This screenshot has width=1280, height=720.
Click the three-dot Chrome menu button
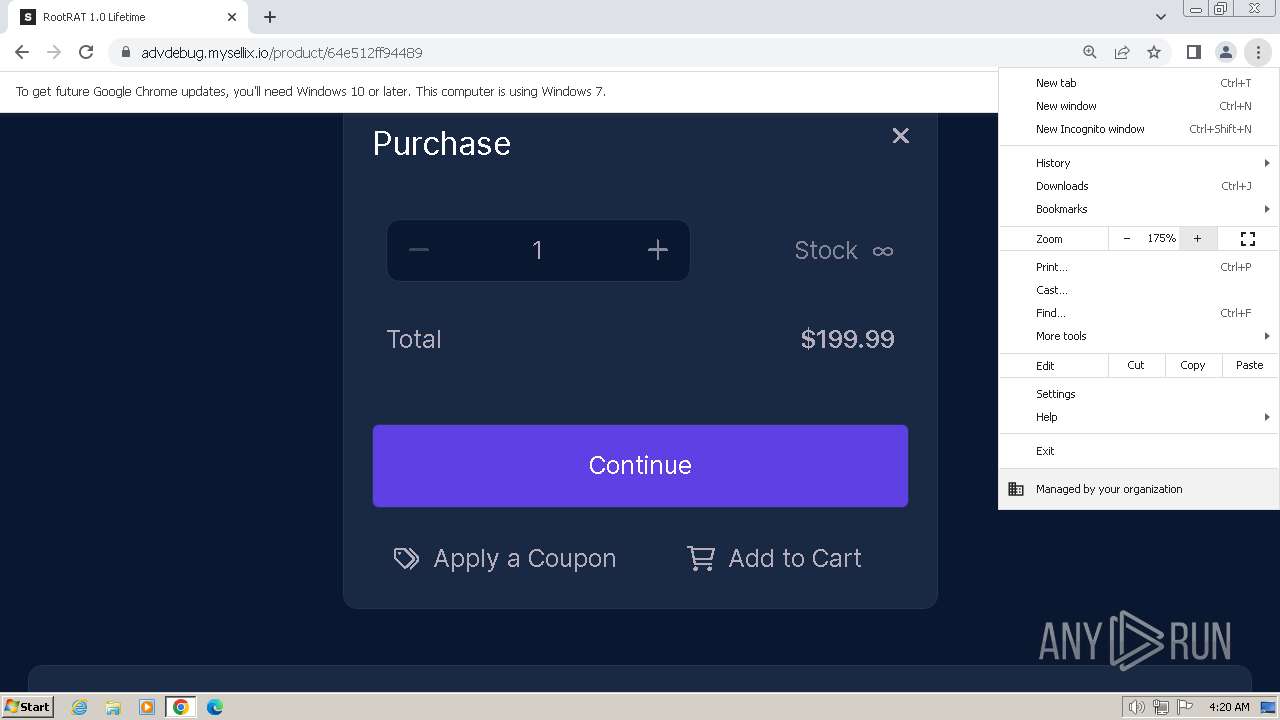pyautogui.click(x=1258, y=52)
